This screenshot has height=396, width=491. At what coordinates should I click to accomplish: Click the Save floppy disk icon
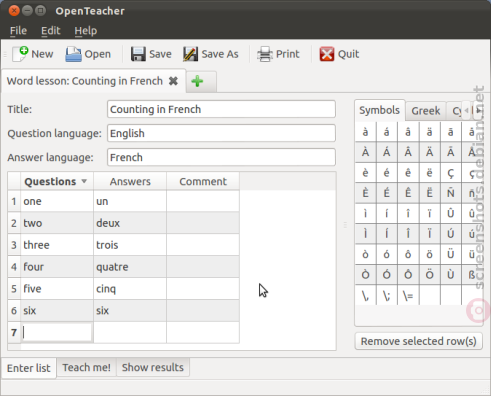click(138, 54)
